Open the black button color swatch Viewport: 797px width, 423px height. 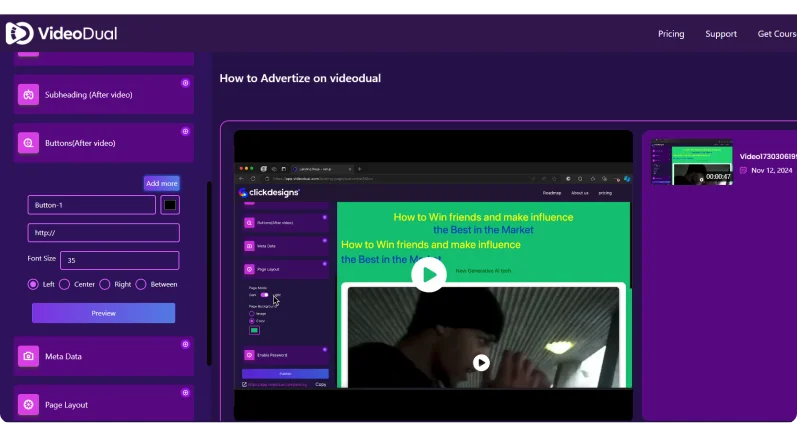pos(170,205)
